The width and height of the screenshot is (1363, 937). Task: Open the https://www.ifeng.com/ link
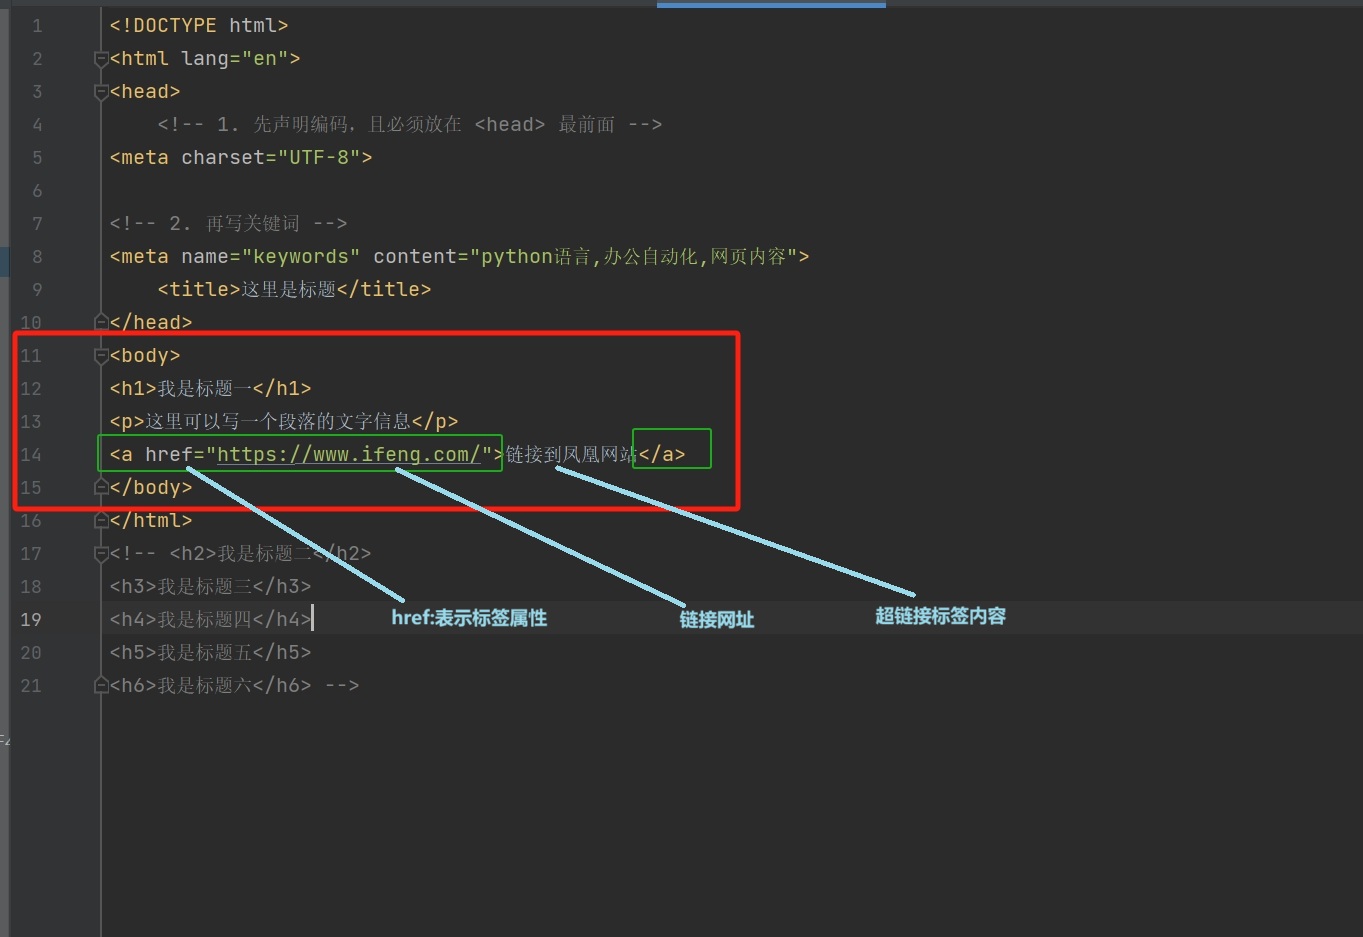click(352, 454)
